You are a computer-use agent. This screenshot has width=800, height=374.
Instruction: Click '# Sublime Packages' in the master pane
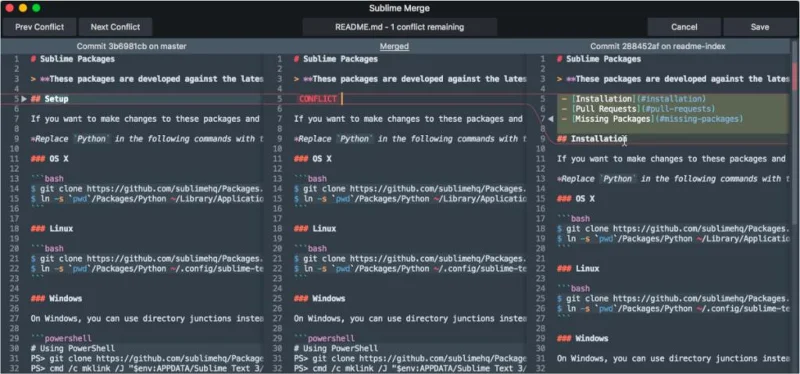72,59
